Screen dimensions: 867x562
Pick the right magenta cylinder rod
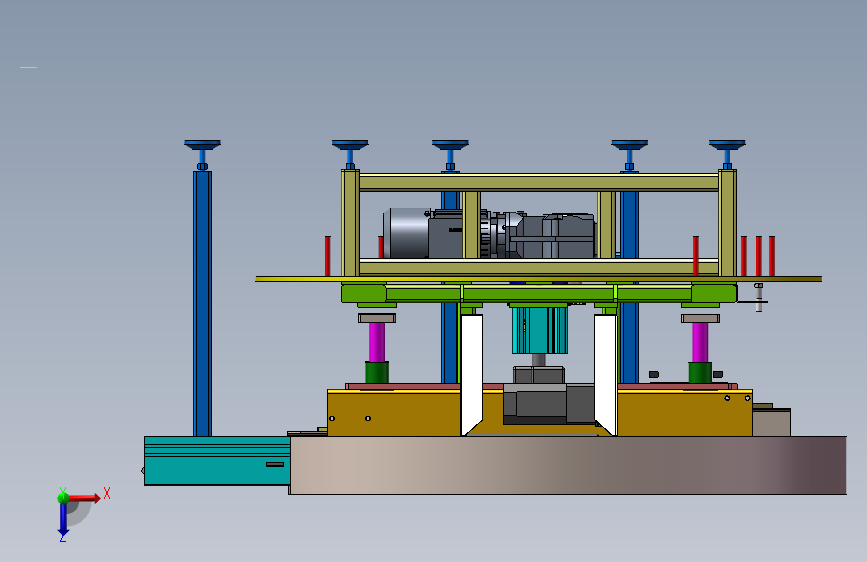(x=700, y=342)
